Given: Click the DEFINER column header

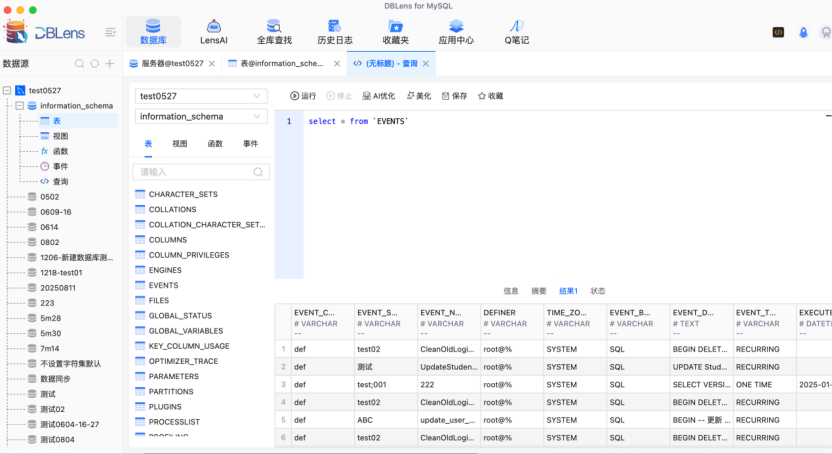Looking at the screenshot, I should (x=512, y=322).
